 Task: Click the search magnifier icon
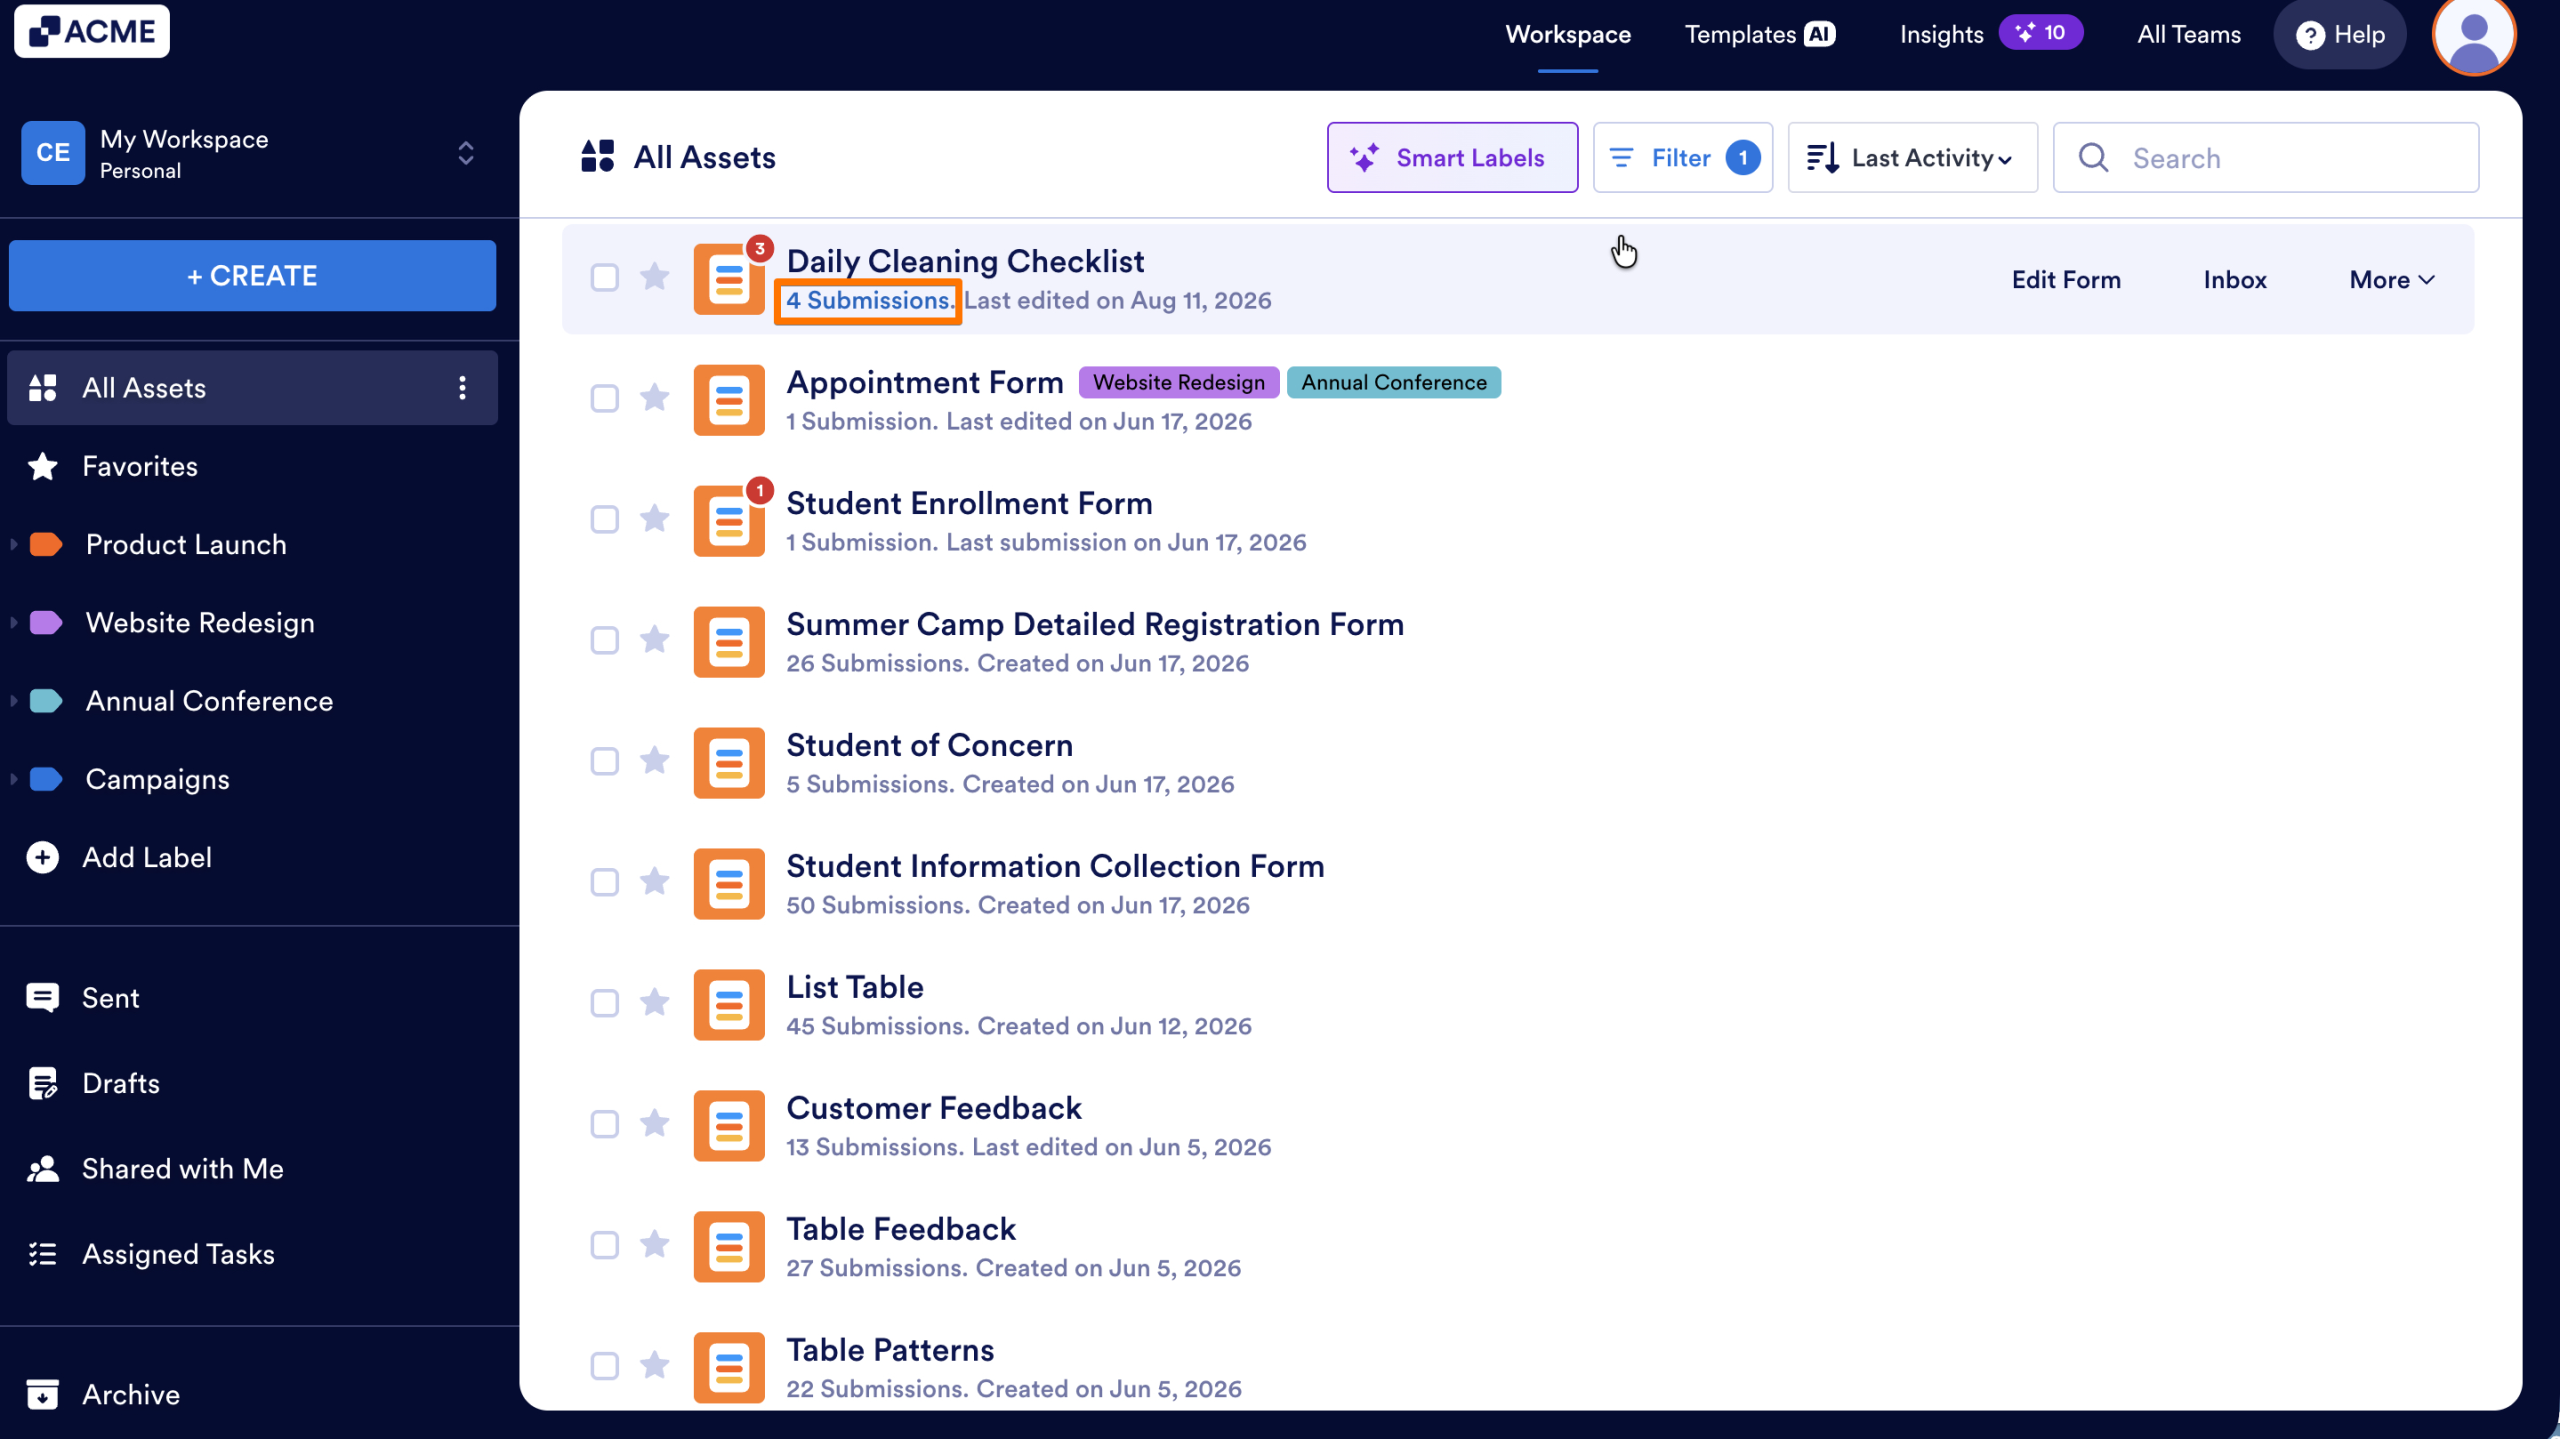[2093, 158]
